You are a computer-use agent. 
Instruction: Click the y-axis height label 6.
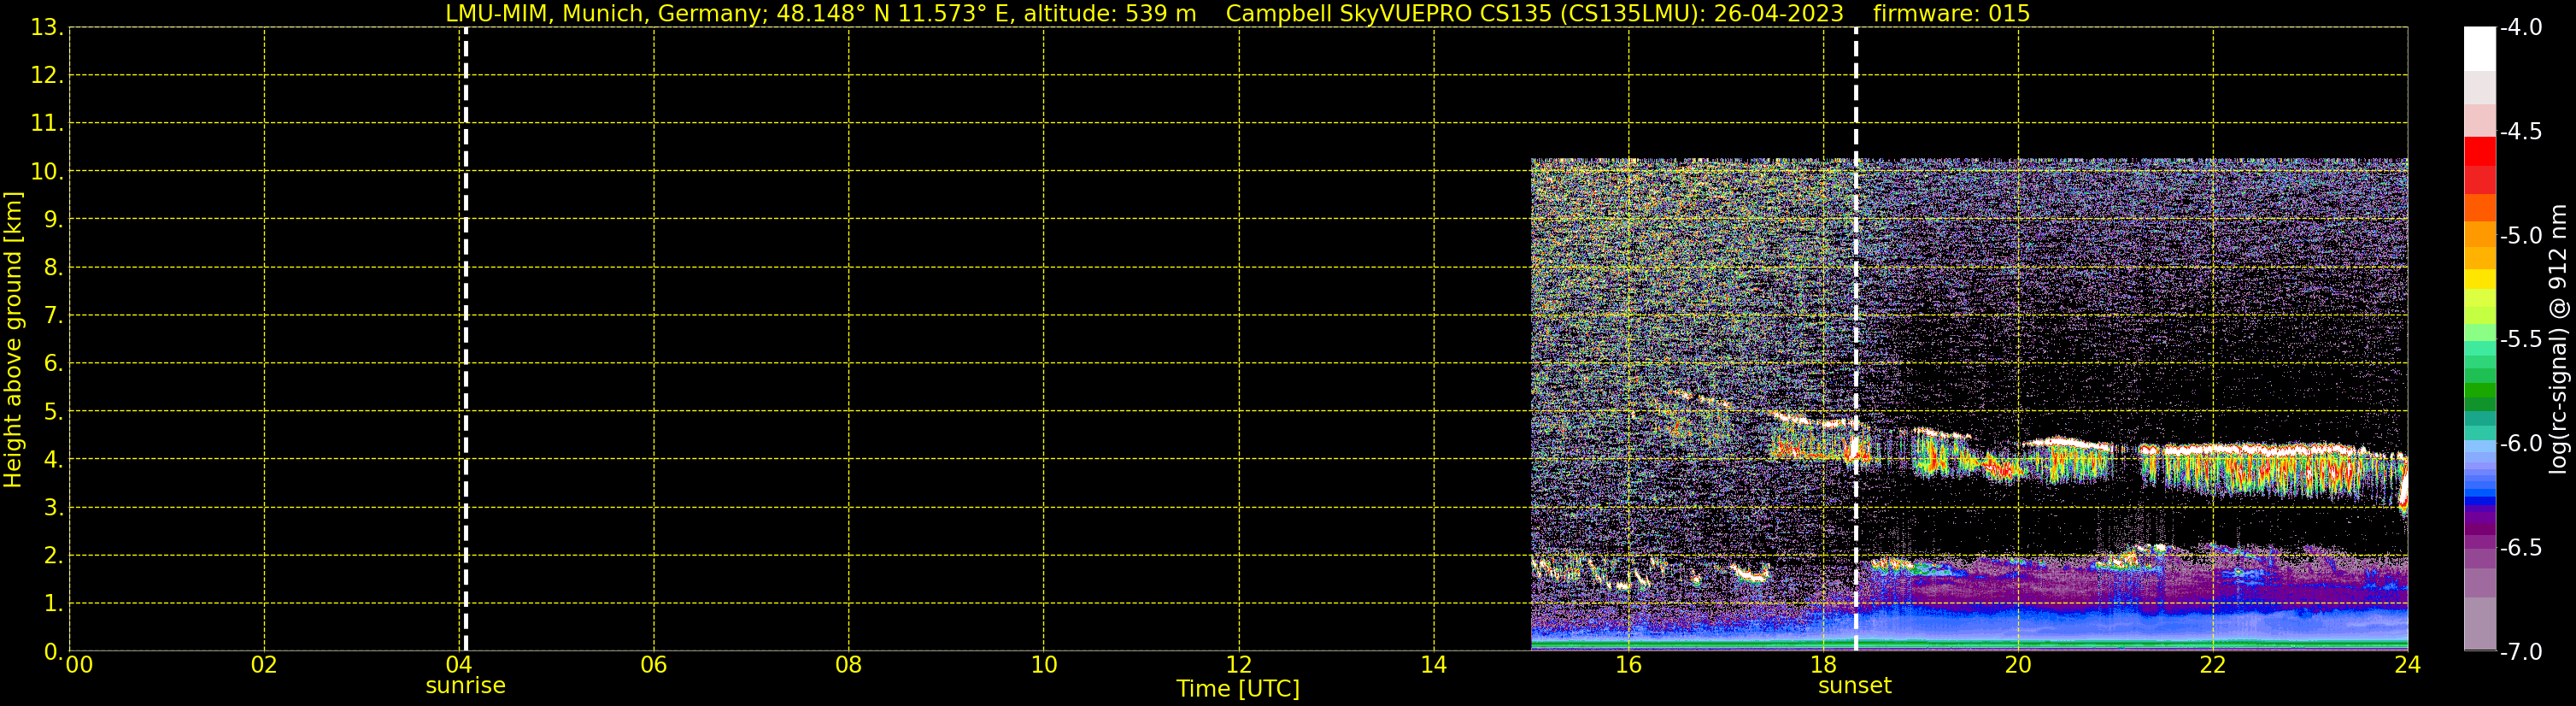point(52,363)
